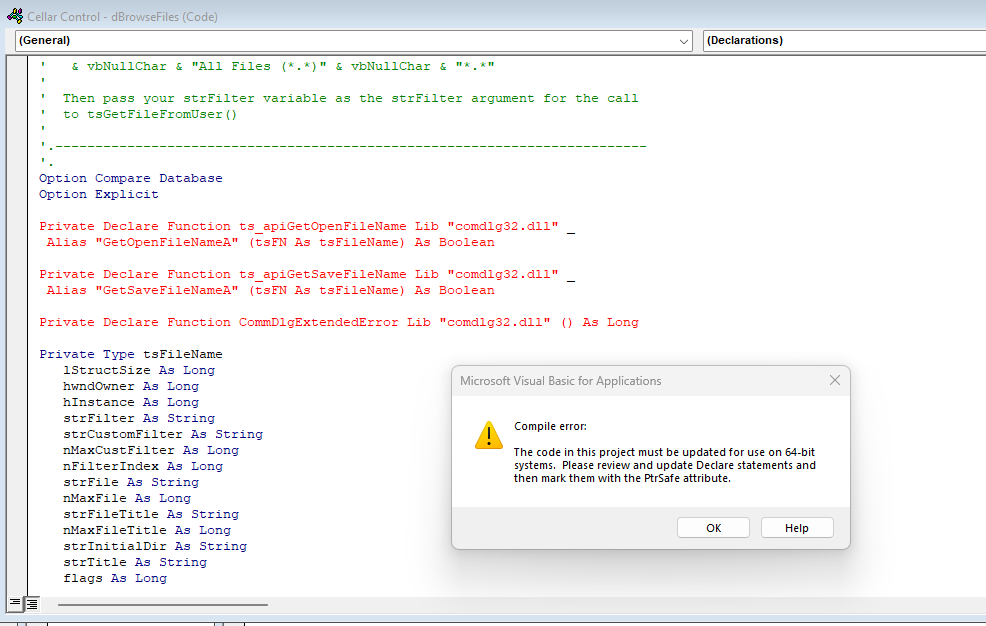Click the code window horizontal scrollbar

[163, 605]
